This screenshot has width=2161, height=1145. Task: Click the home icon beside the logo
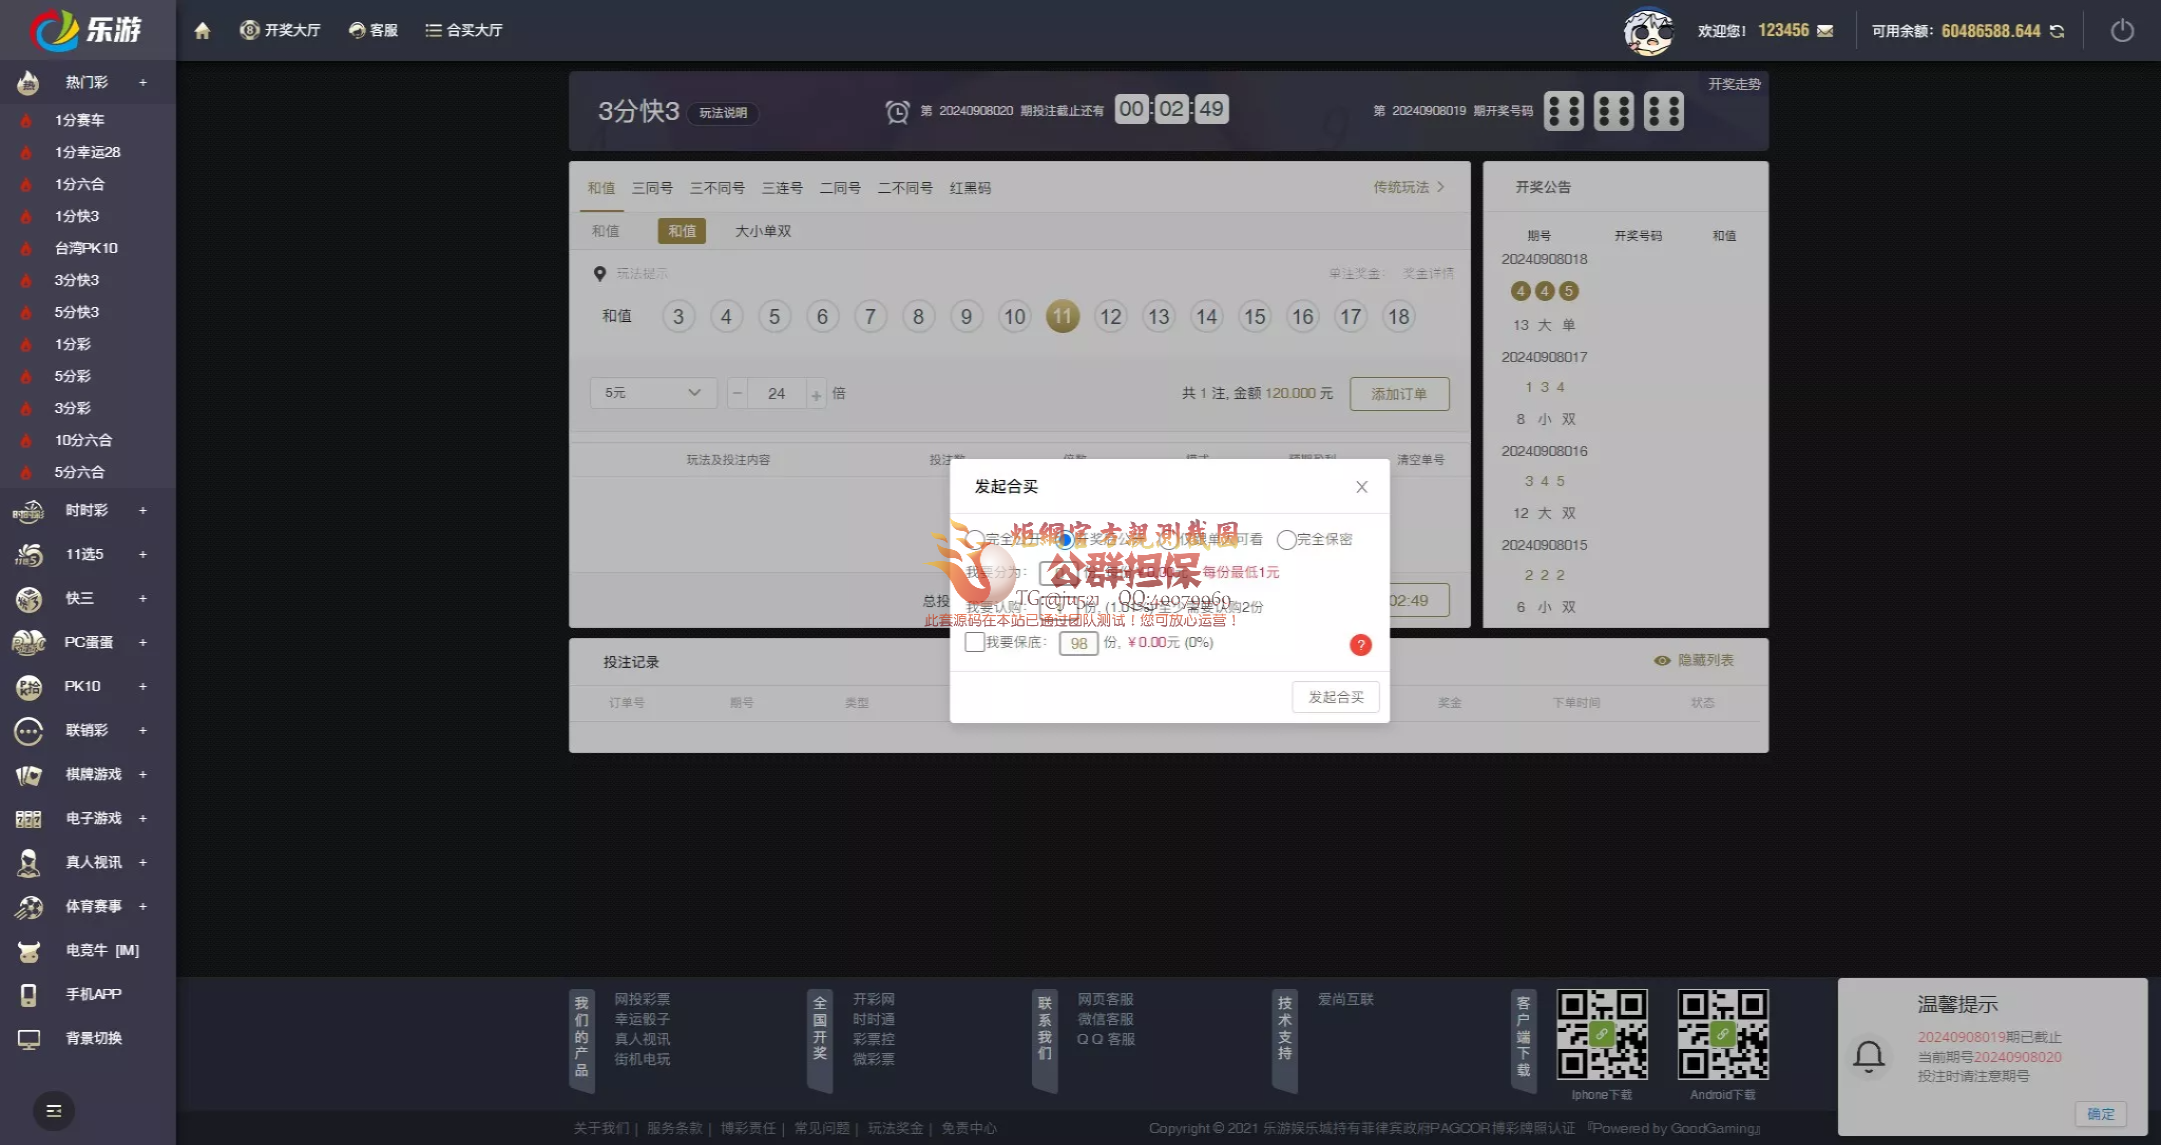pos(202,30)
